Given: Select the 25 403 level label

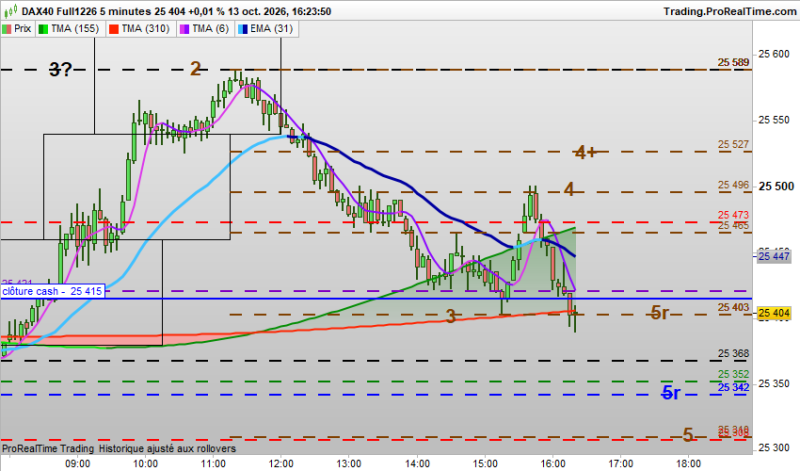Looking at the screenshot, I should coord(733,307).
